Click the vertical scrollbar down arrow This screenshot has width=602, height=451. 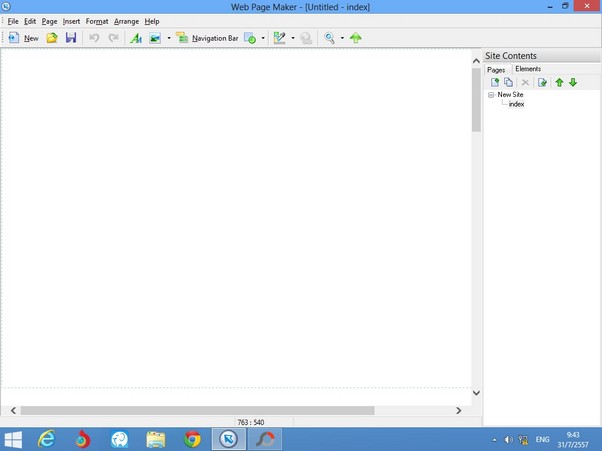point(476,393)
